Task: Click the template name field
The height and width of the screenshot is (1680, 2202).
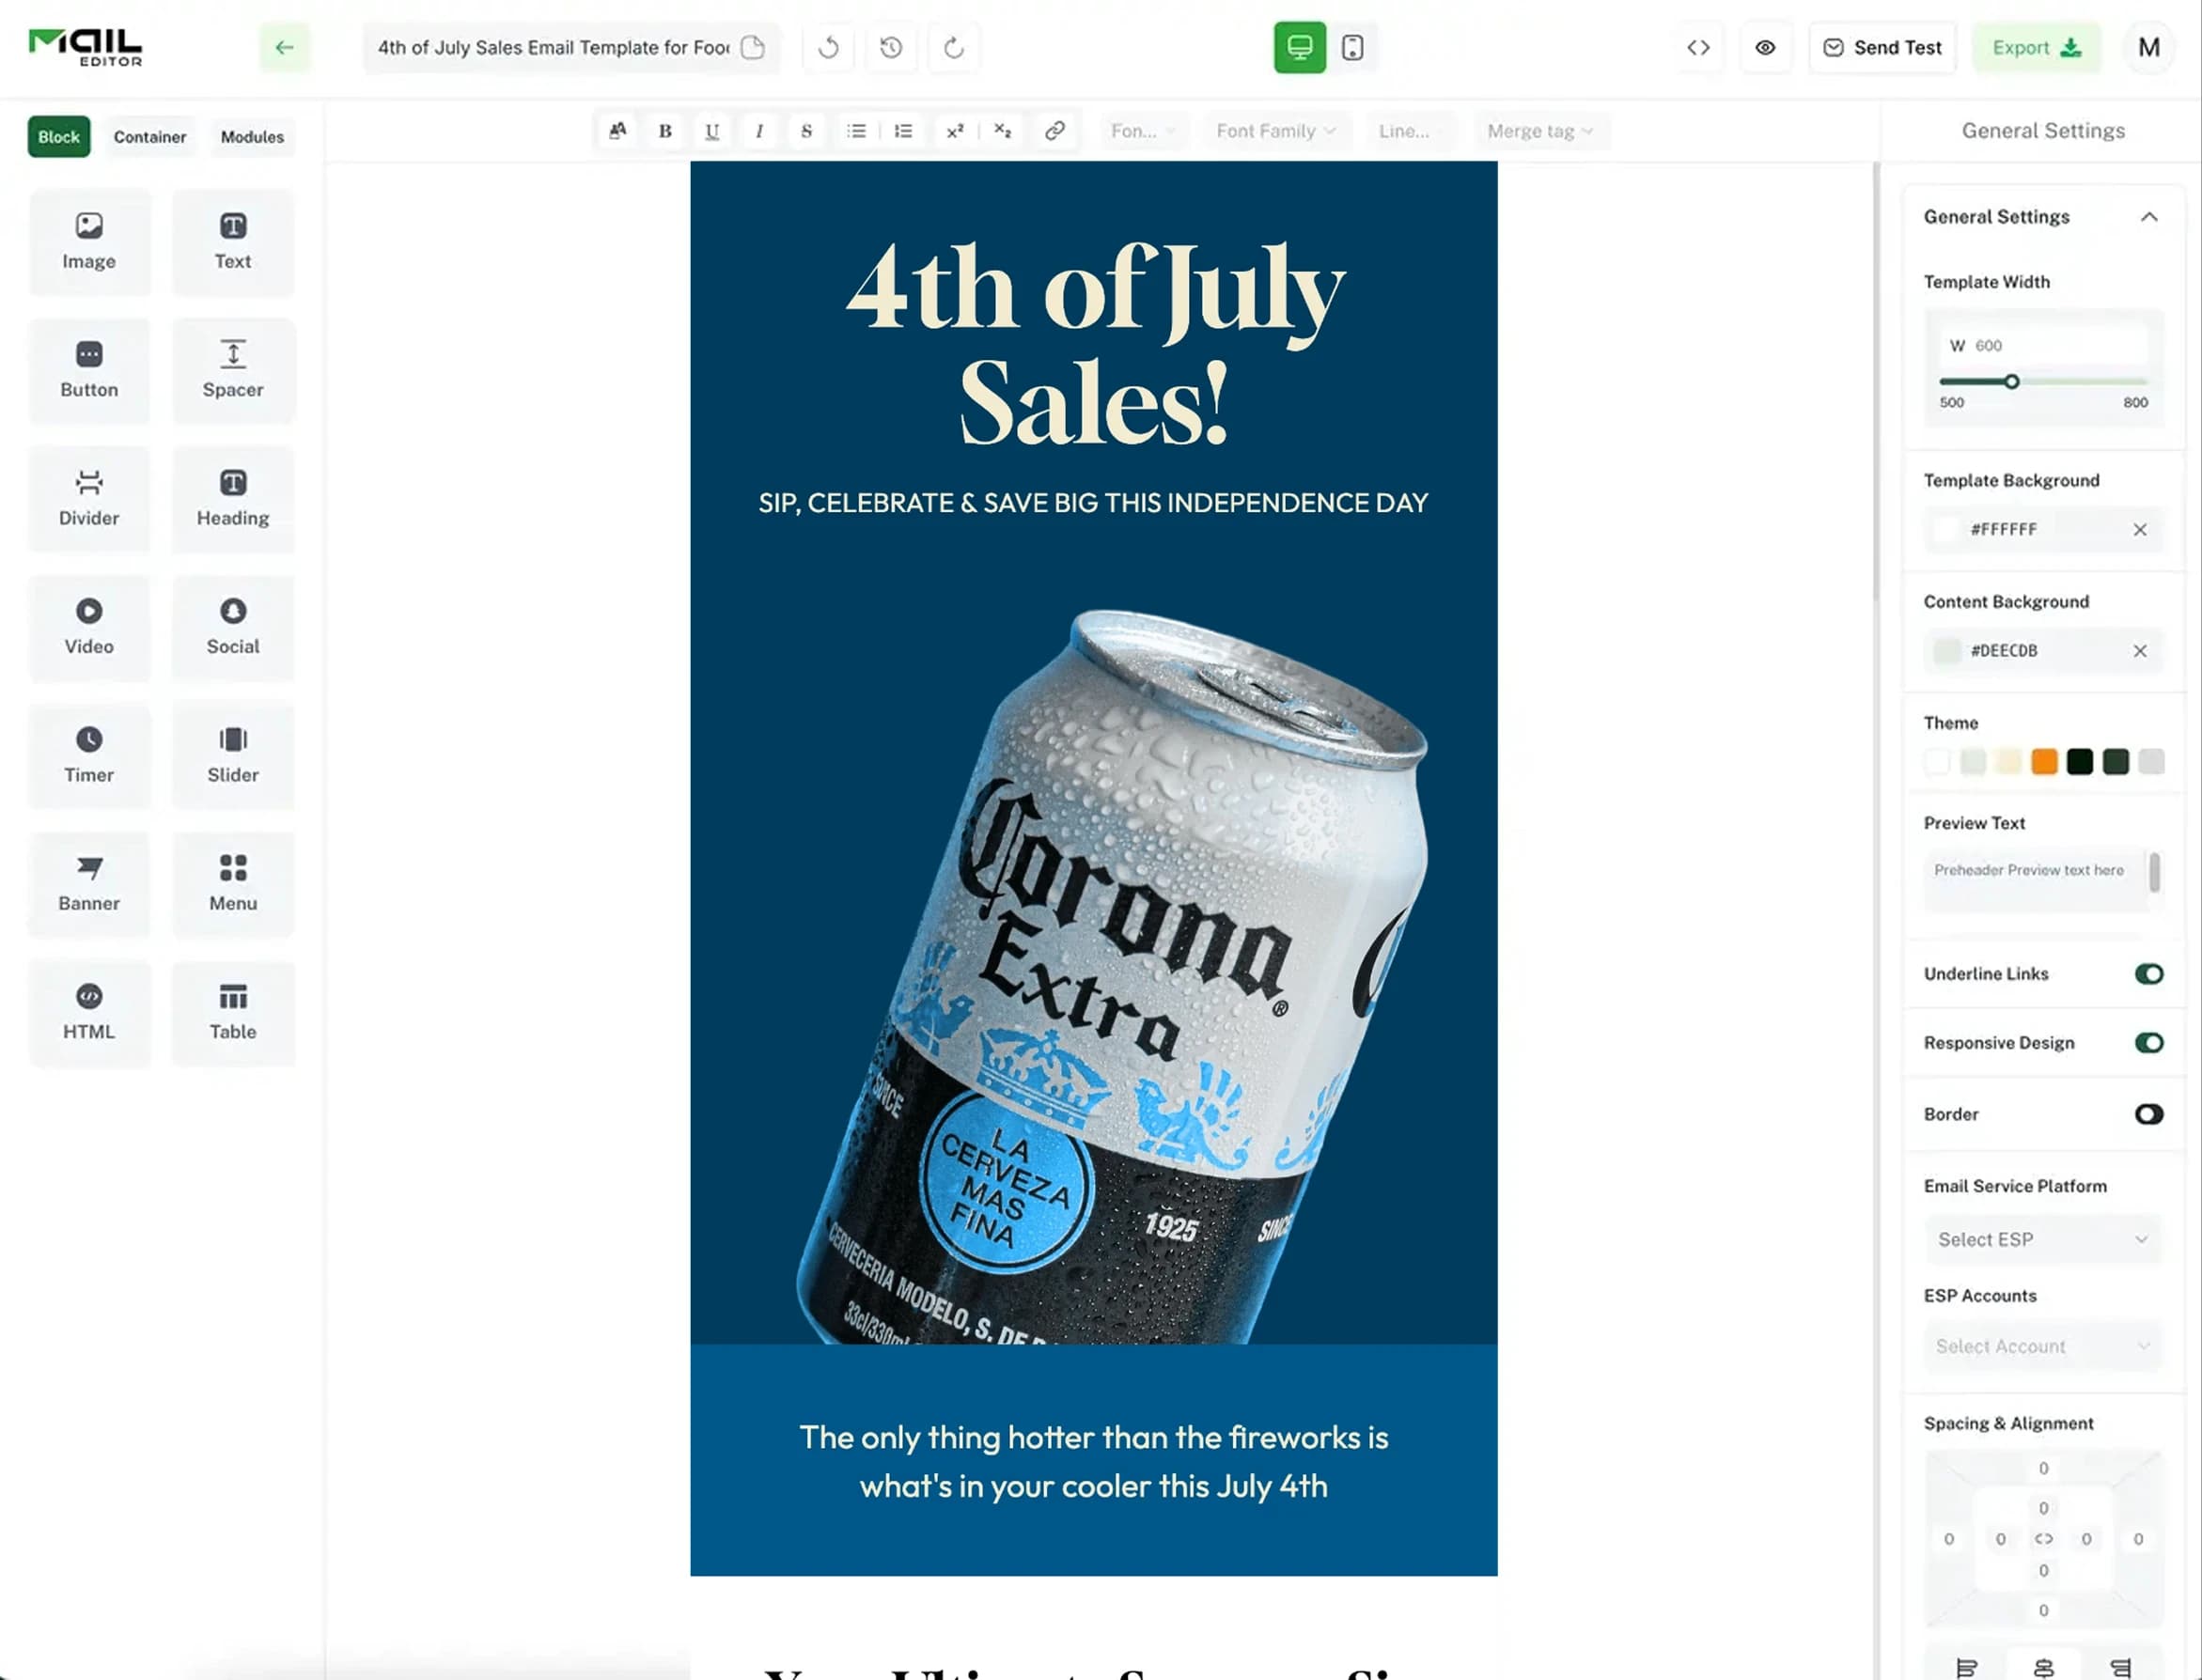Action: click(571, 47)
